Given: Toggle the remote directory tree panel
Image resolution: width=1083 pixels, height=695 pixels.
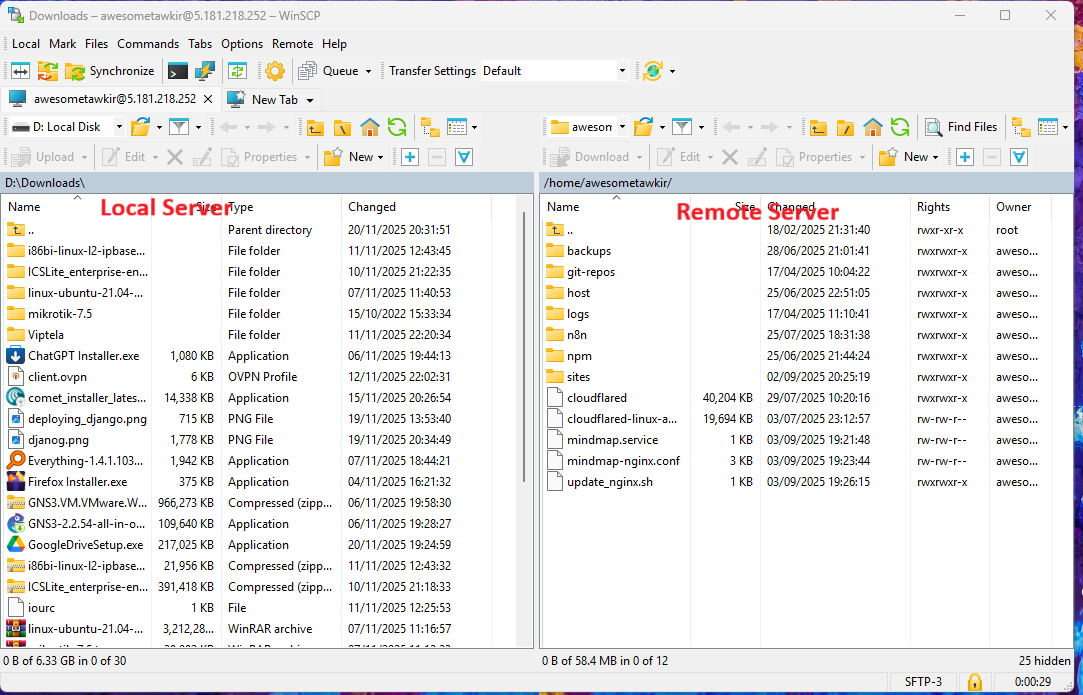Looking at the screenshot, I should tap(1020, 127).
